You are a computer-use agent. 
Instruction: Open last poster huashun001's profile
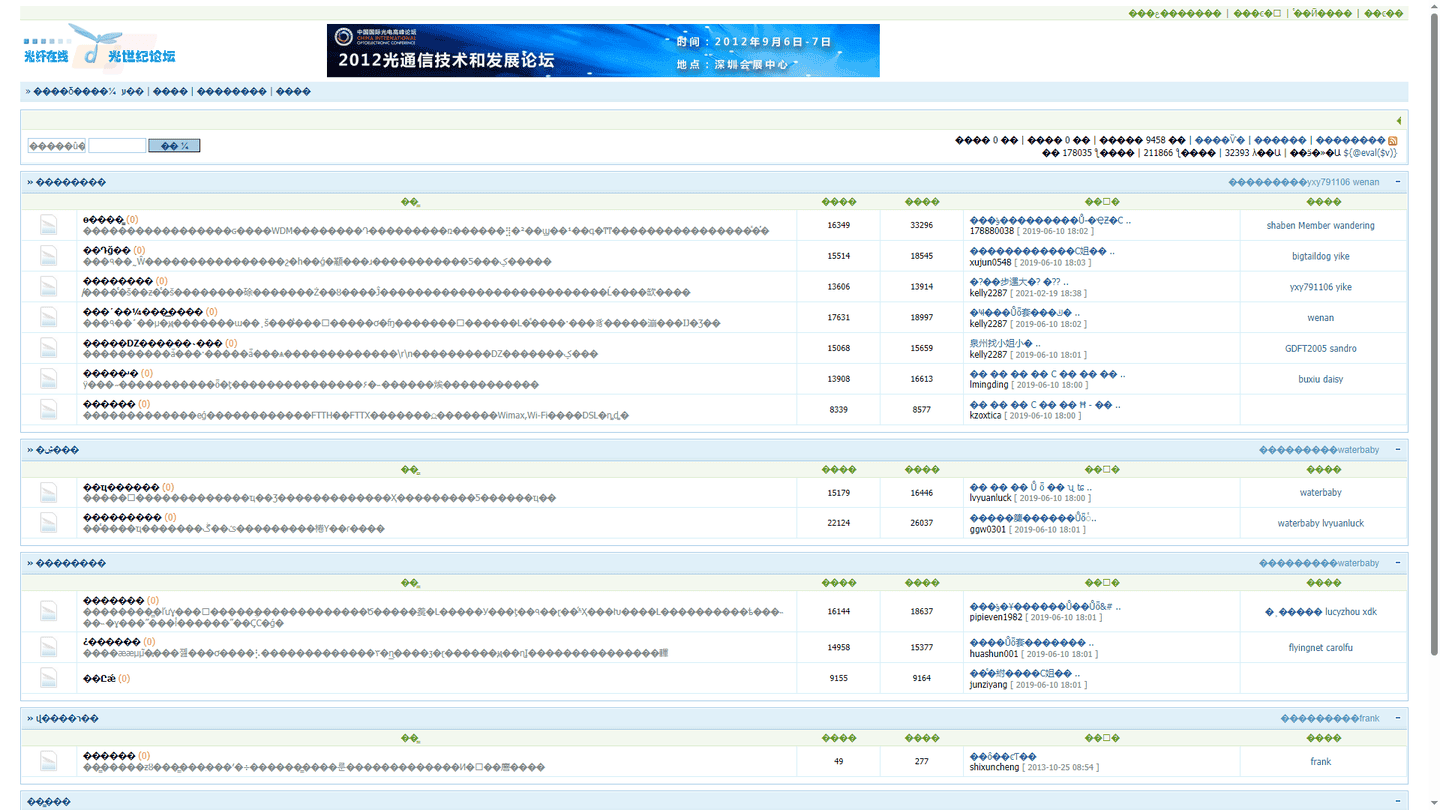(994, 654)
